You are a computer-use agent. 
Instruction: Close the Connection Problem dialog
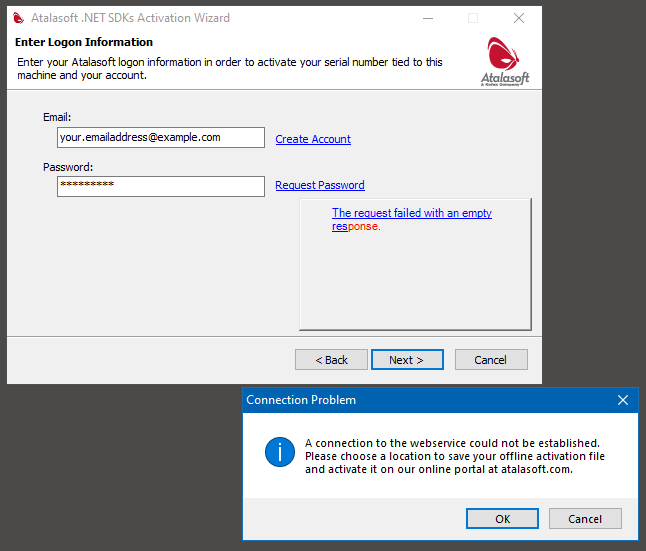(623, 400)
